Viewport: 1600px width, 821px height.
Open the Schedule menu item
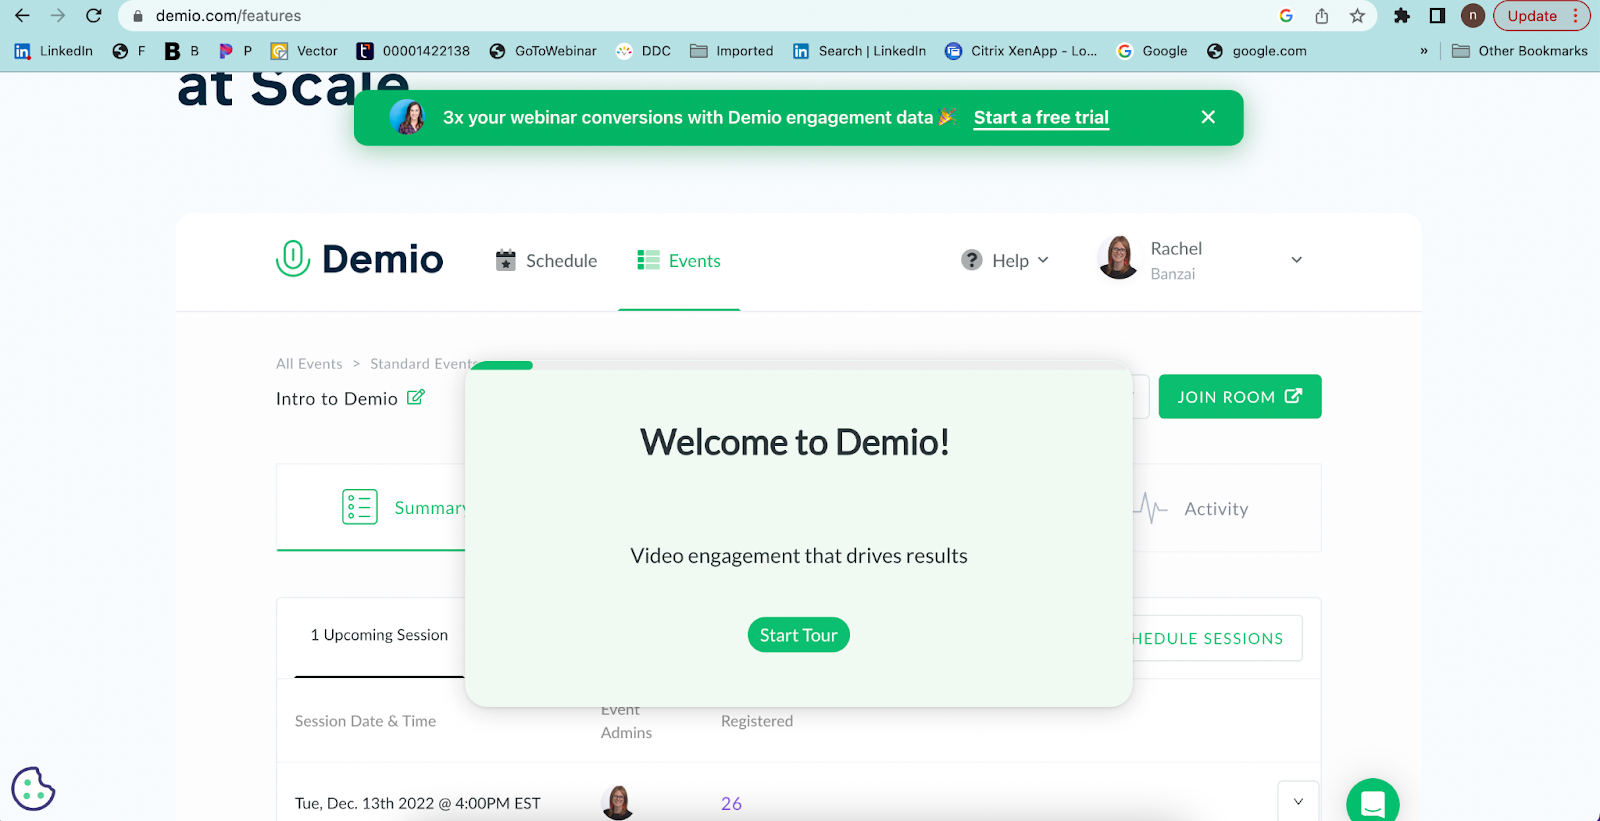546,260
